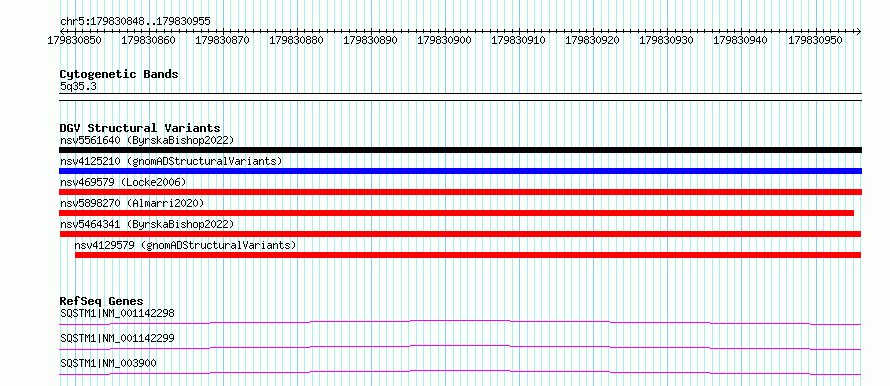Click ruler position 179830890

point(371,40)
